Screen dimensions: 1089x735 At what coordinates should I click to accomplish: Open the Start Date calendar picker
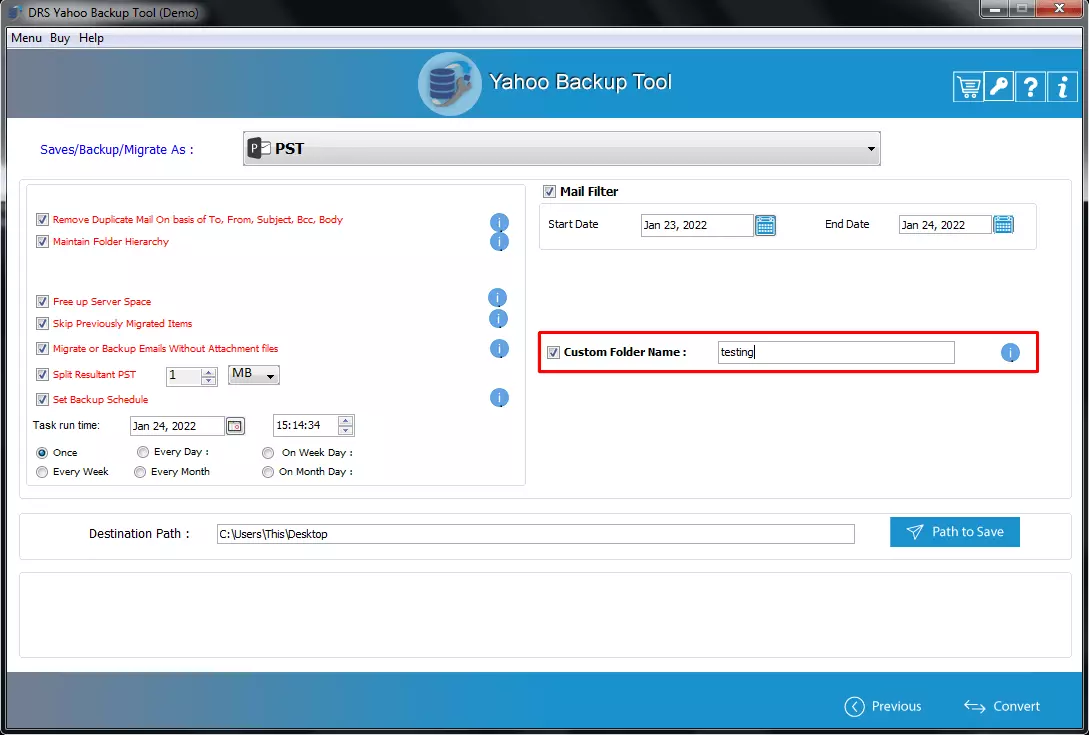pos(765,225)
